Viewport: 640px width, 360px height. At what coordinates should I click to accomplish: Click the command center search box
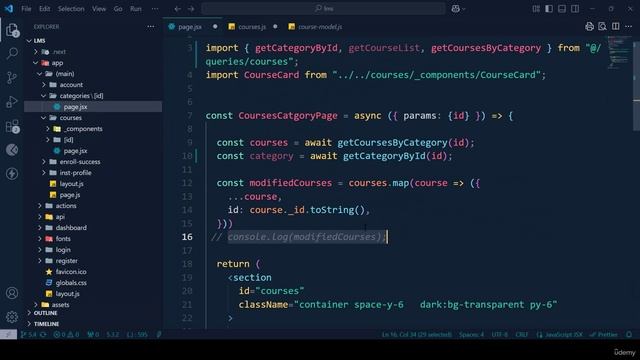[x=323, y=9]
